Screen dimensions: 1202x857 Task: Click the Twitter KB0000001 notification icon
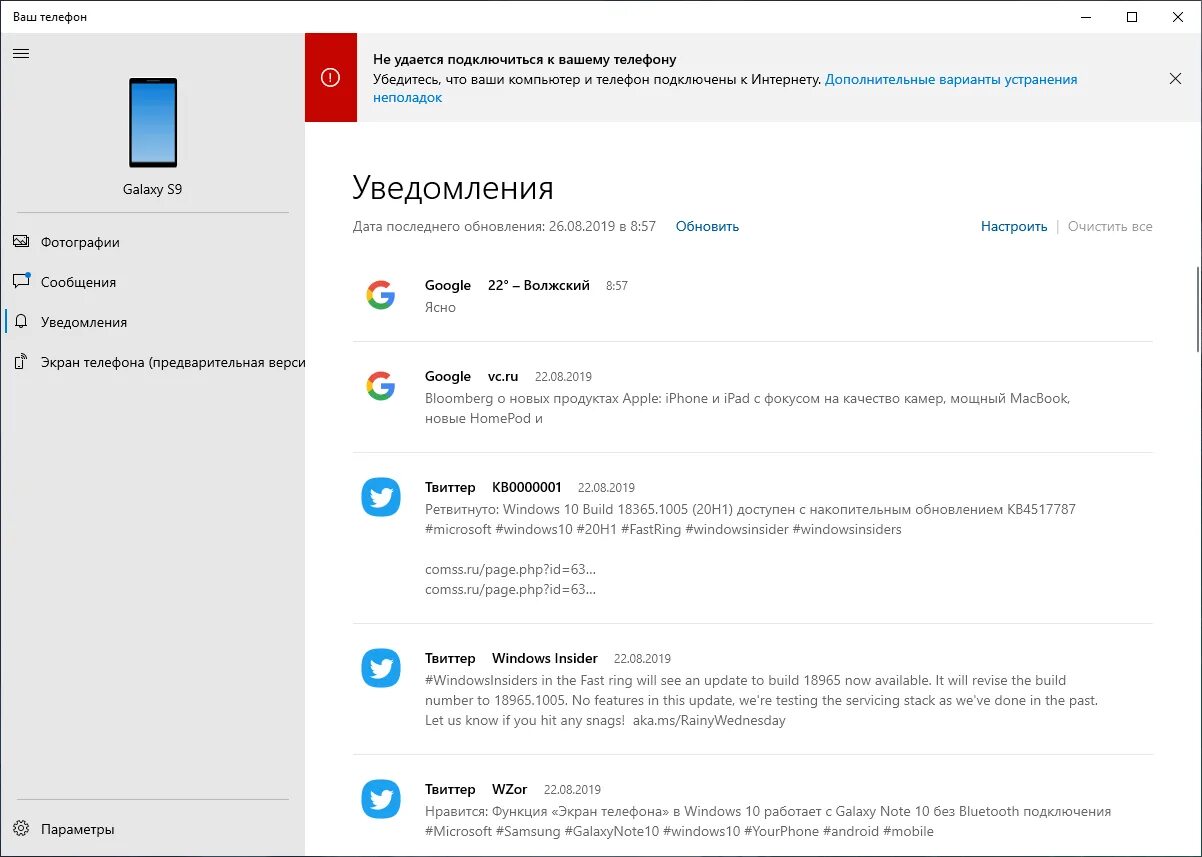[380, 497]
